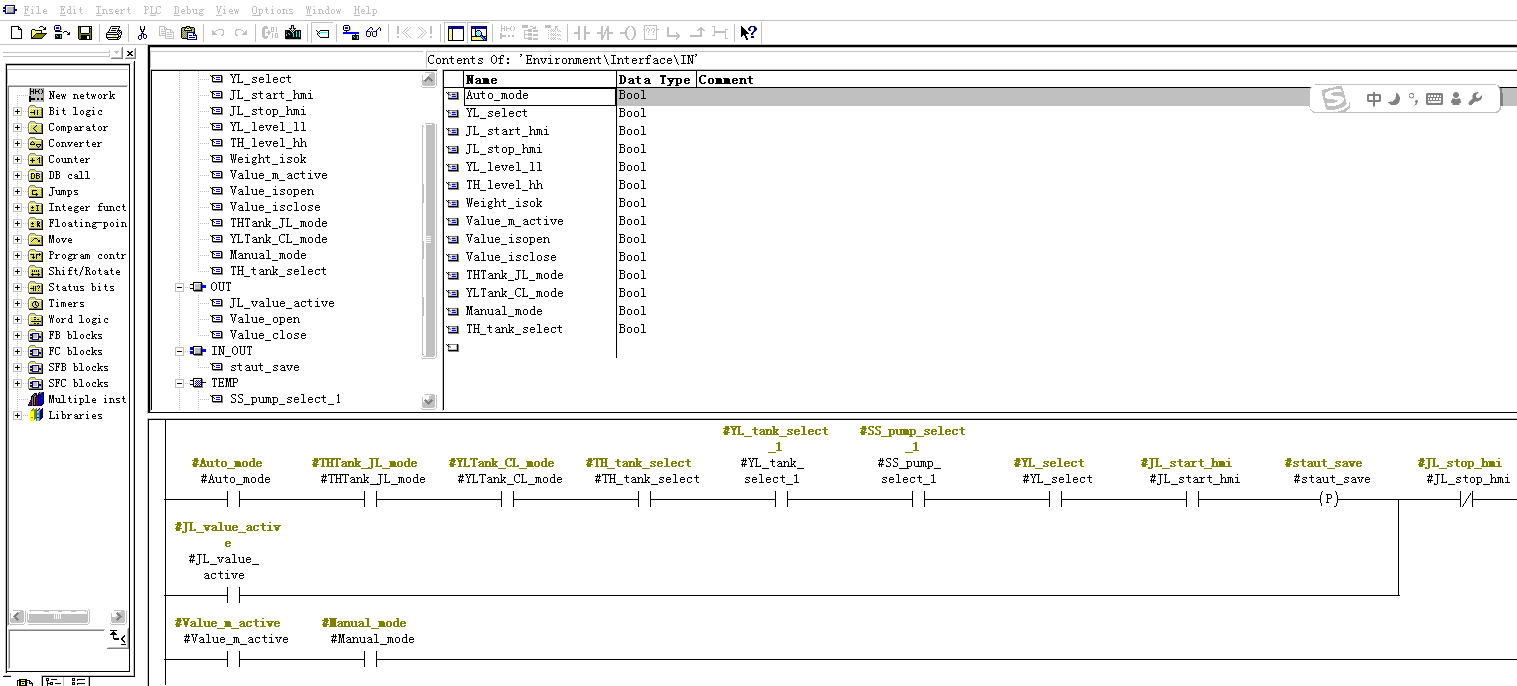Click the New network catalog icon

point(36,95)
